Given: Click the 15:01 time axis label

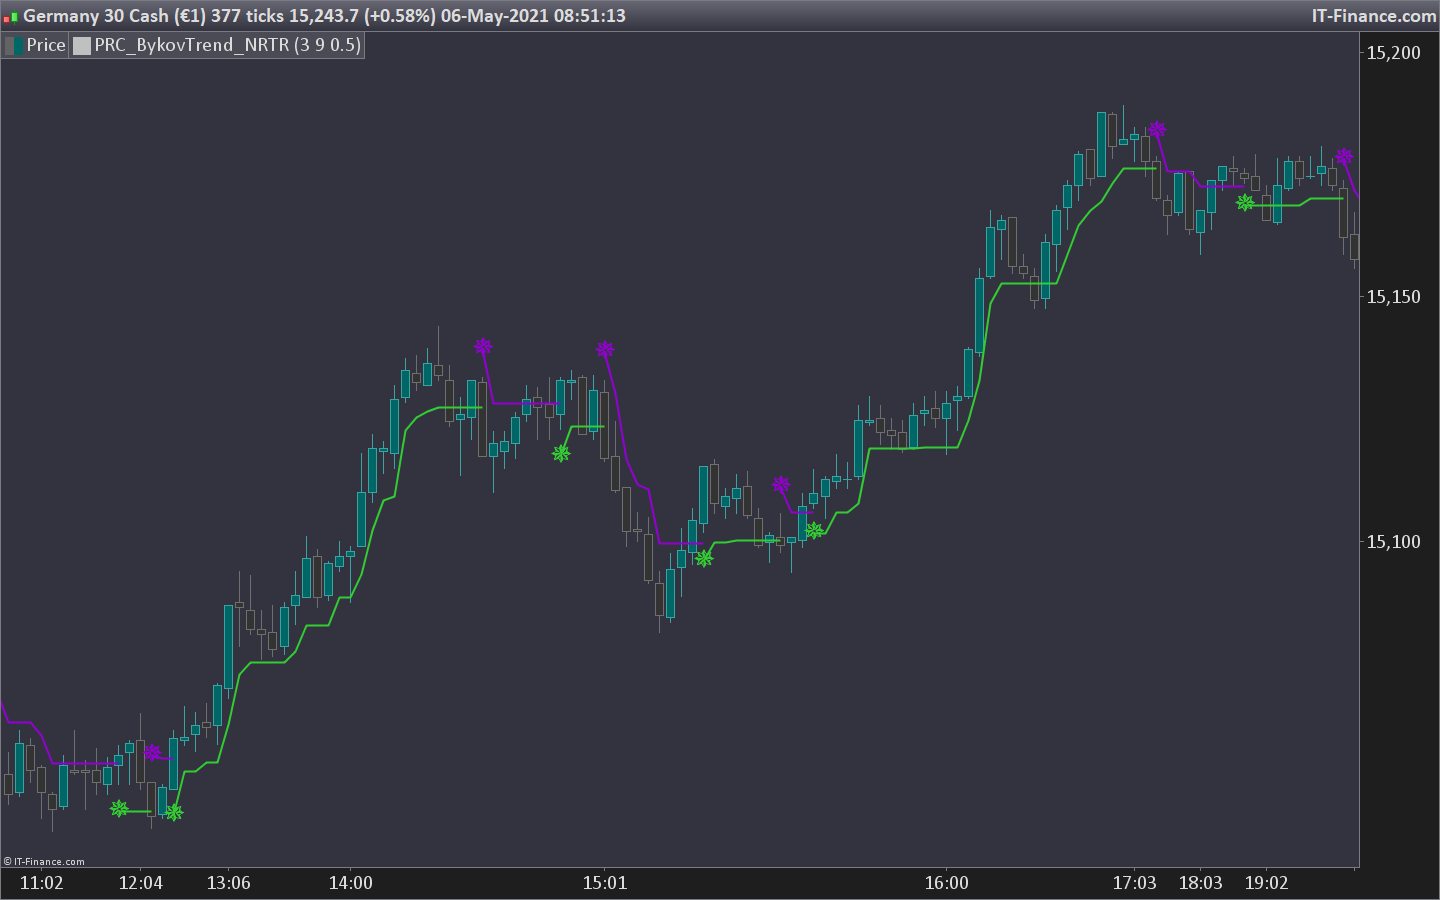Looking at the screenshot, I should pyautogui.click(x=605, y=883).
